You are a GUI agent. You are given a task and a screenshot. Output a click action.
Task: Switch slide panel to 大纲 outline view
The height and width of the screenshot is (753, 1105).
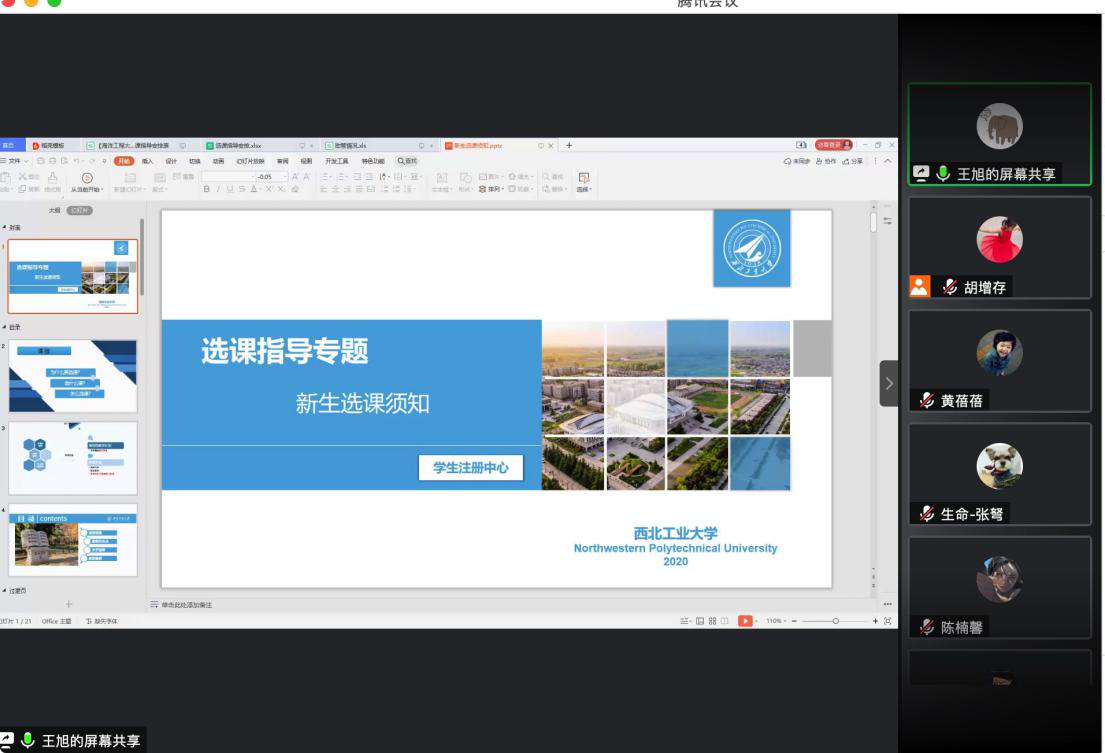pos(54,211)
